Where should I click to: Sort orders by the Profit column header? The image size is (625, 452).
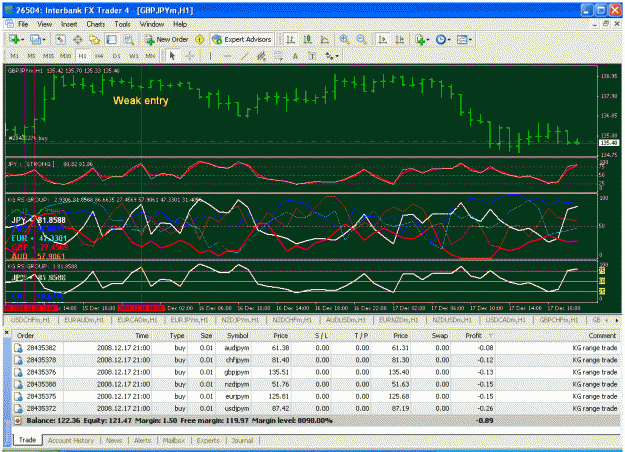[473, 336]
